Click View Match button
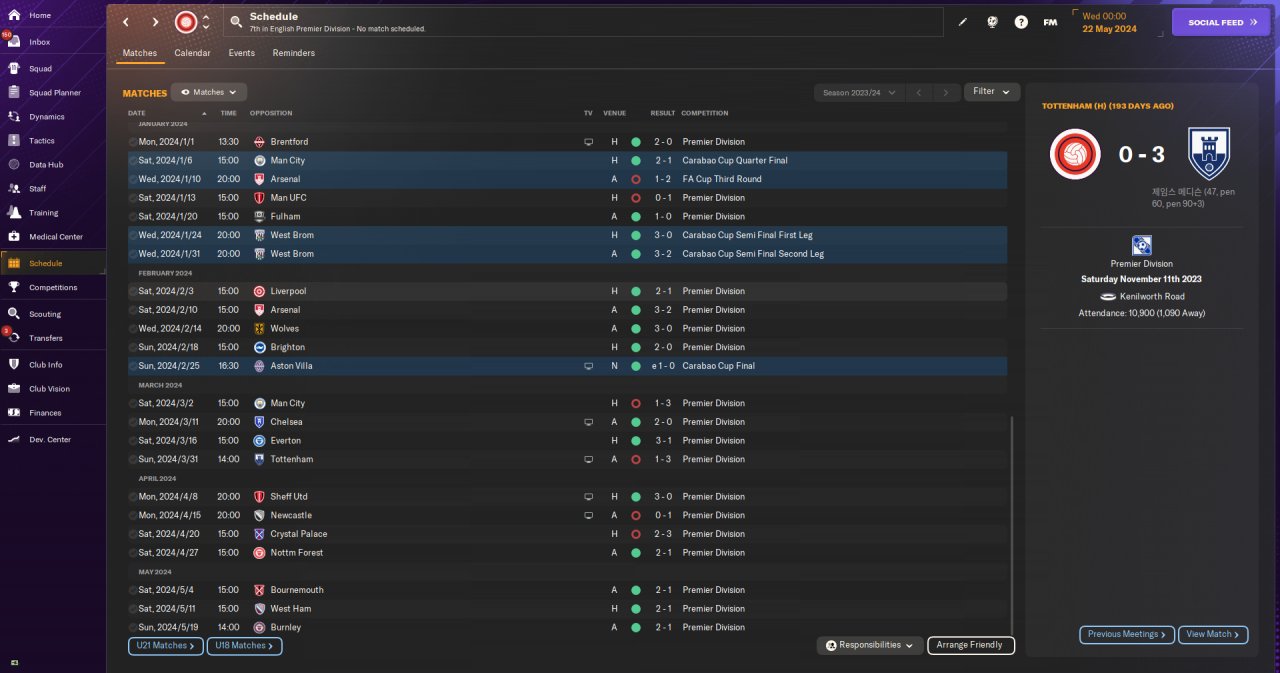This screenshot has width=1280, height=673. 1214,634
